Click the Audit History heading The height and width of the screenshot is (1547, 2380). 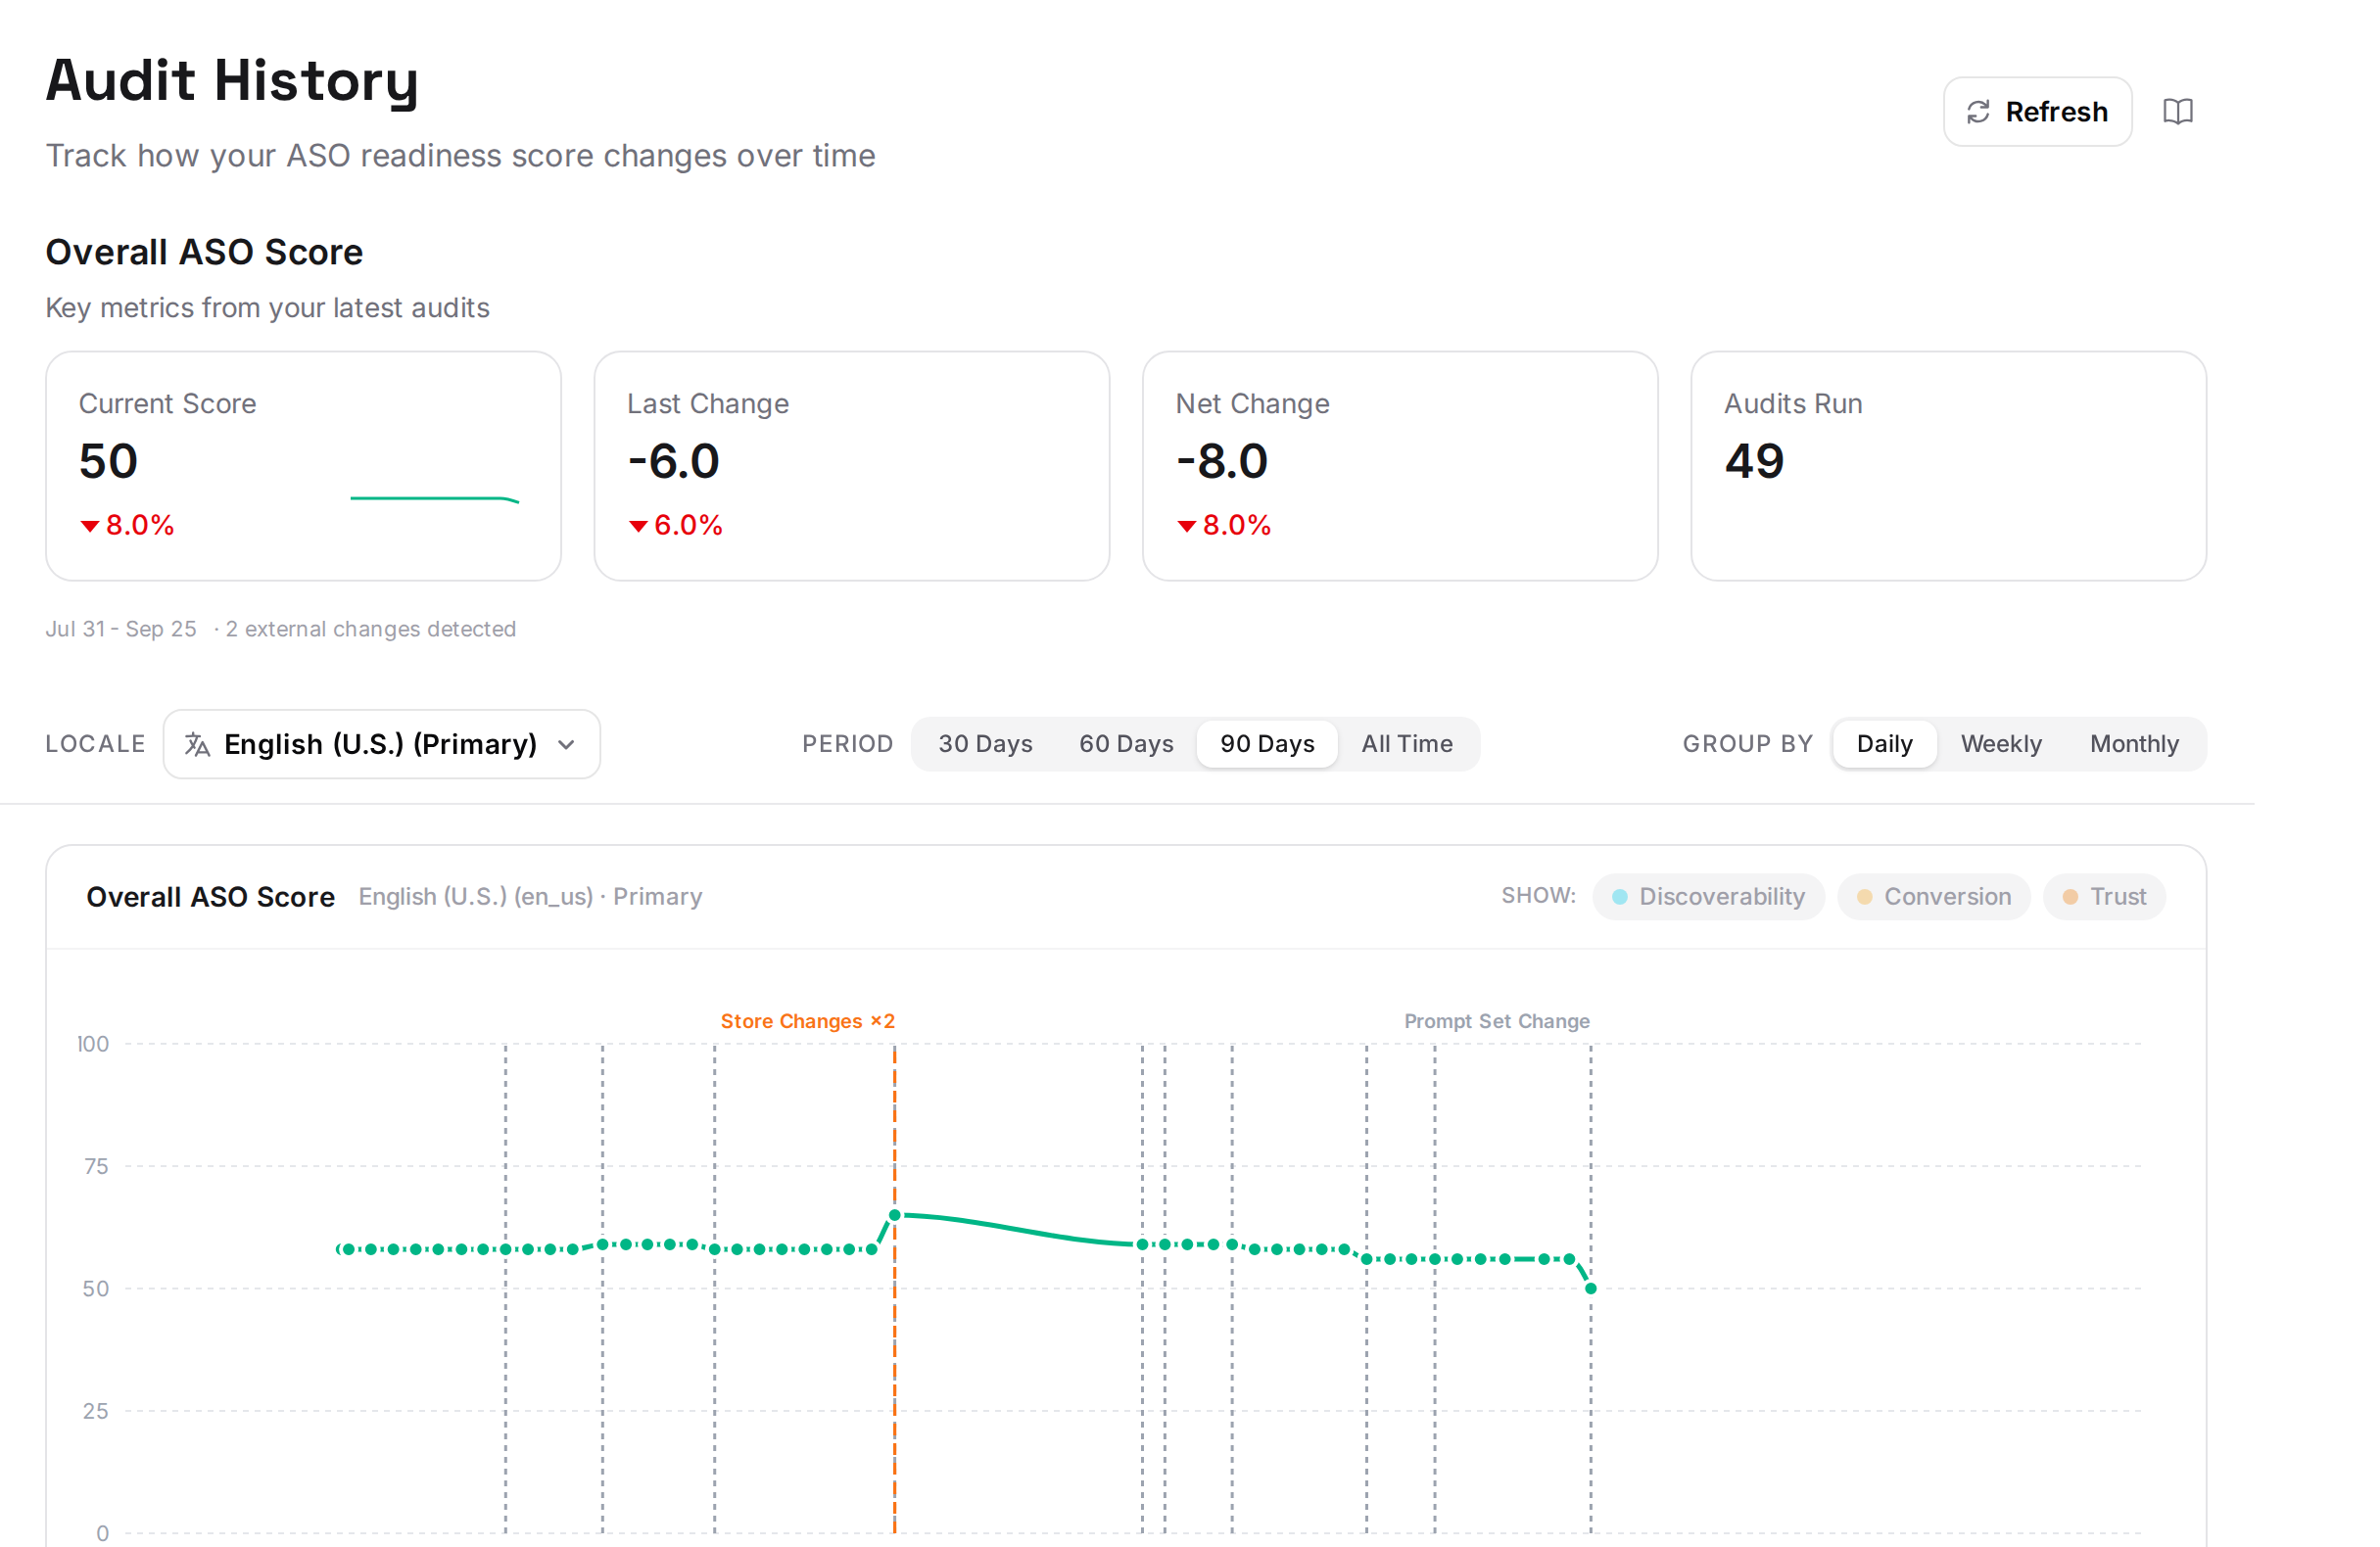tap(232, 80)
